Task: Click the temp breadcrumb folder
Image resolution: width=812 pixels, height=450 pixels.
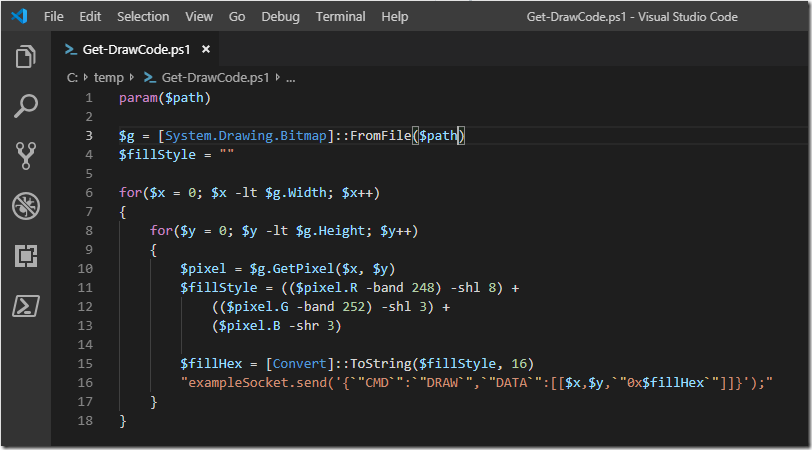Action: click(109, 78)
